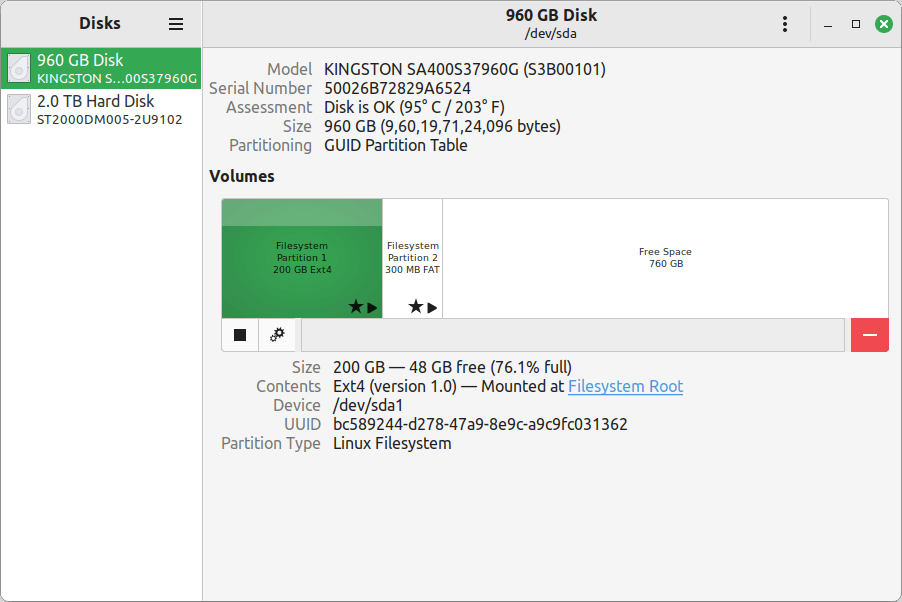Unmount the partition with the stop button
Screen dimensions: 902x602
[x=240, y=335]
